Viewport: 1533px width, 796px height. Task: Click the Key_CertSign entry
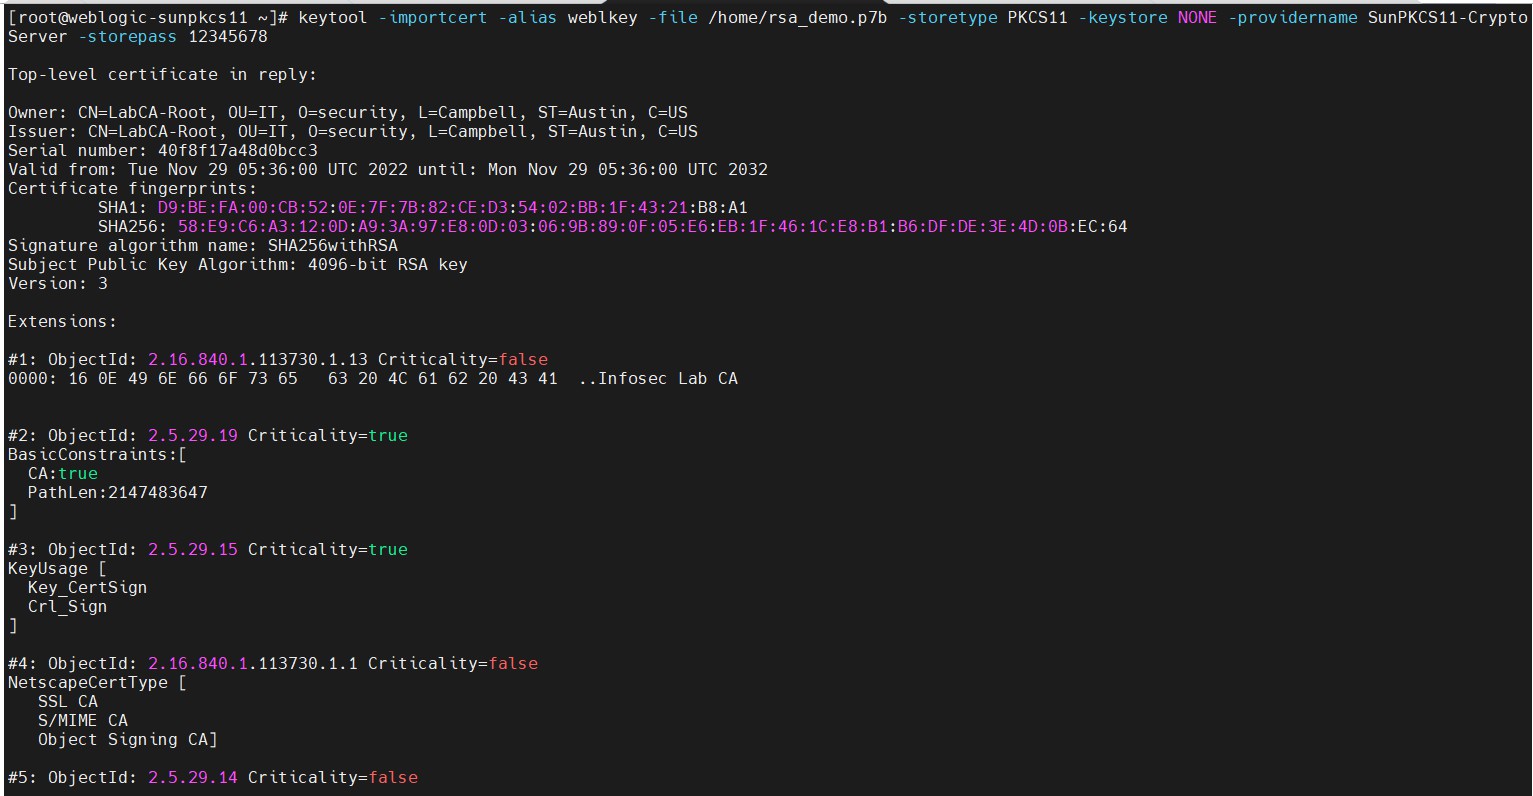pyautogui.click(x=88, y=588)
